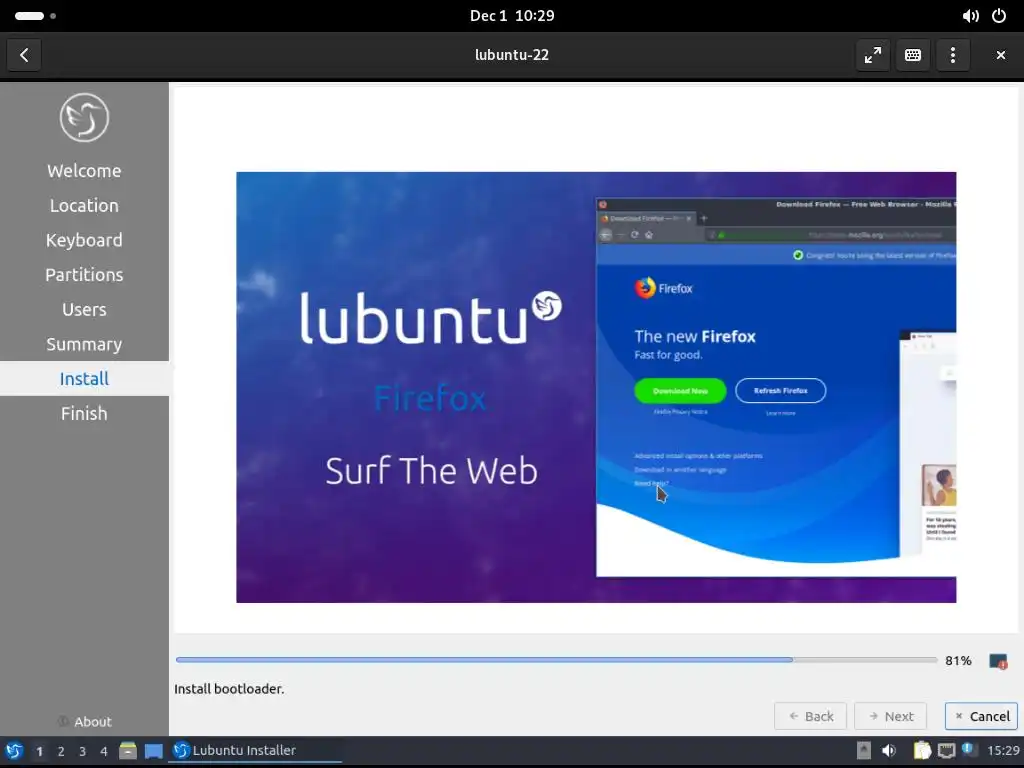Click the removable media tray icon
The image size is (1024, 768).
point(863,751)
